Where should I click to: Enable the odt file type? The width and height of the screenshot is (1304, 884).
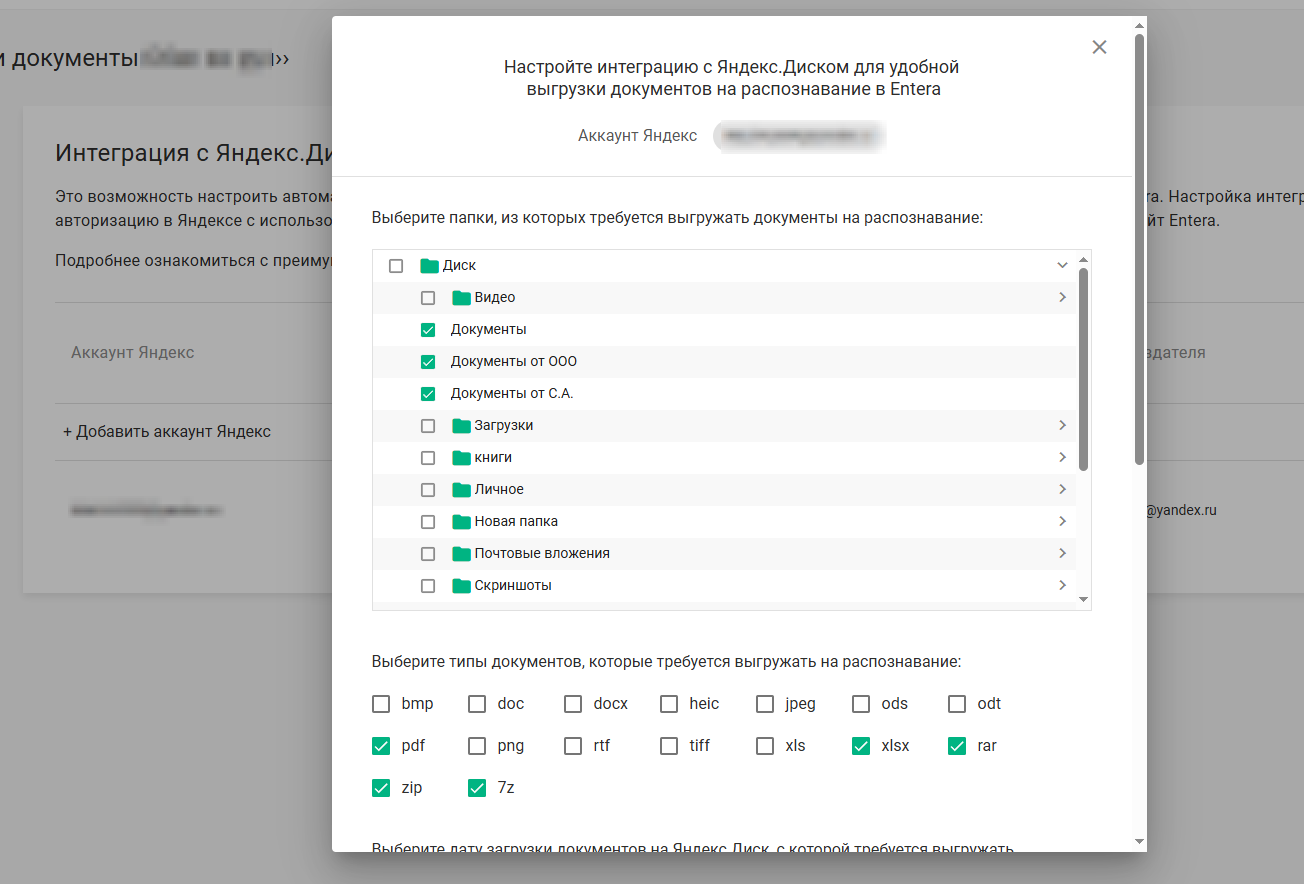point(957,704)
